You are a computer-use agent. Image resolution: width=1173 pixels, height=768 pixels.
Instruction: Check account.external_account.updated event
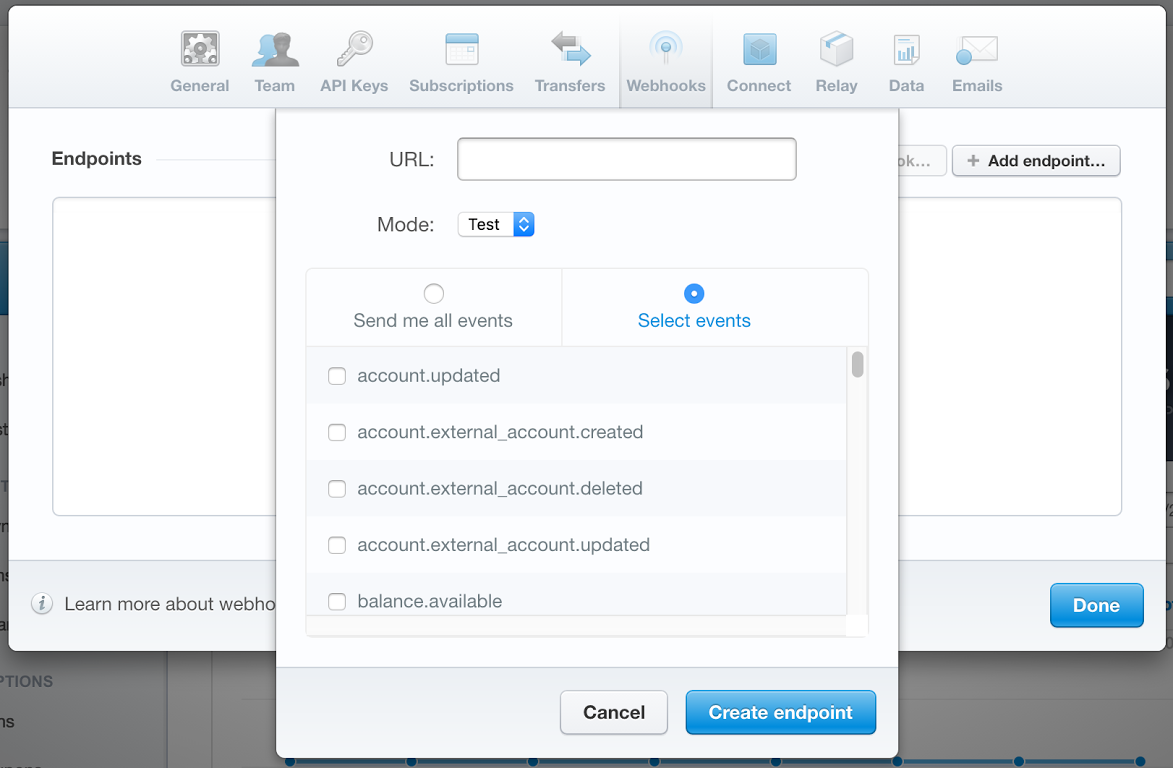[337, 545]
